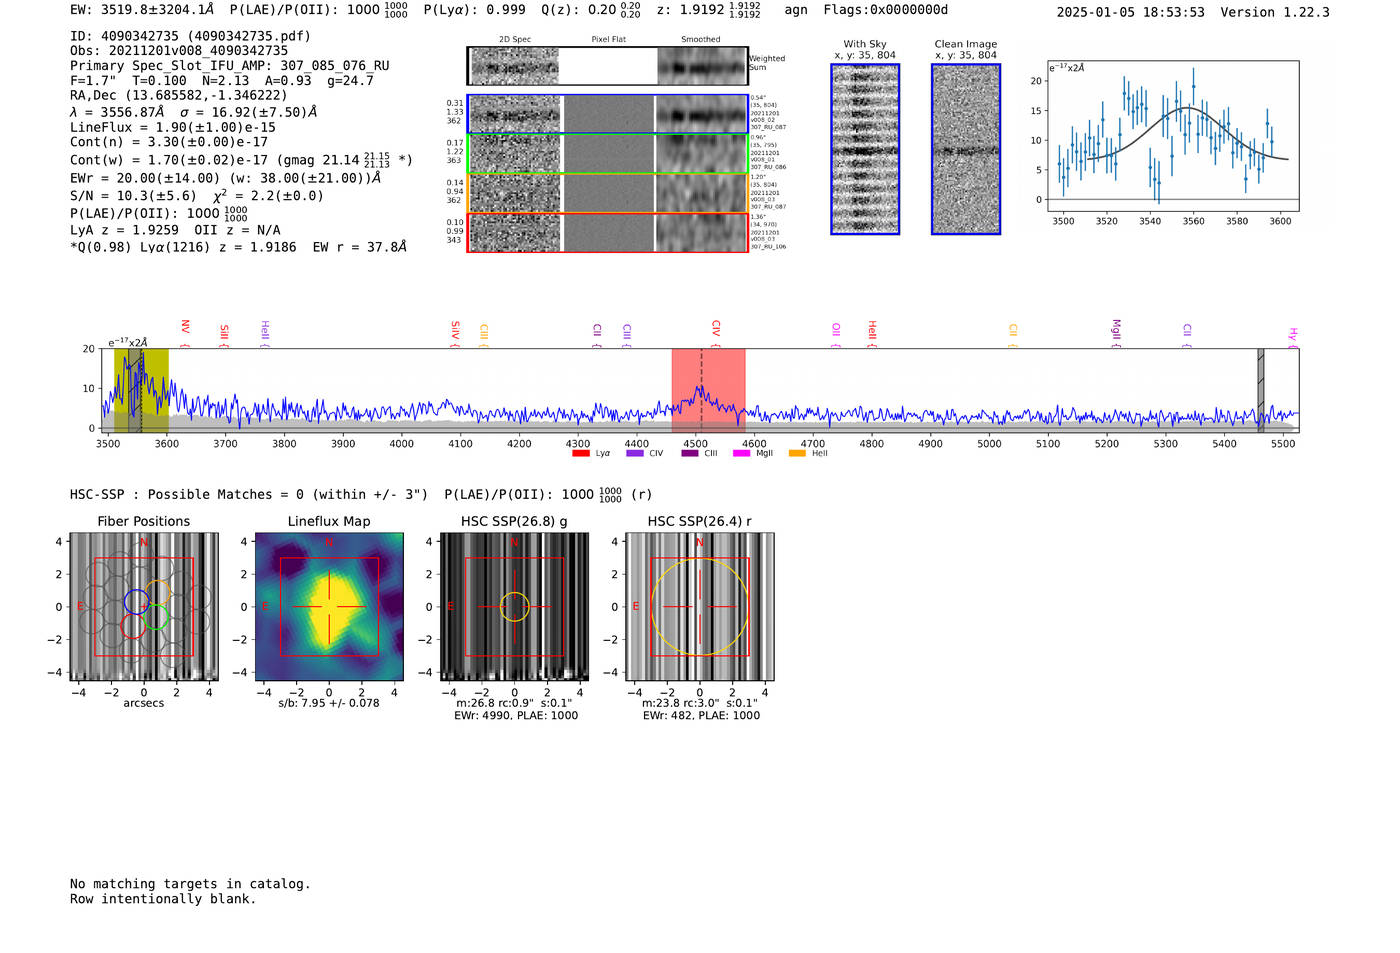Viewport: 1400px width, 953px height.
Task: Open the red-bordered 2D fiber spectrum row
Action: point(608,232)
